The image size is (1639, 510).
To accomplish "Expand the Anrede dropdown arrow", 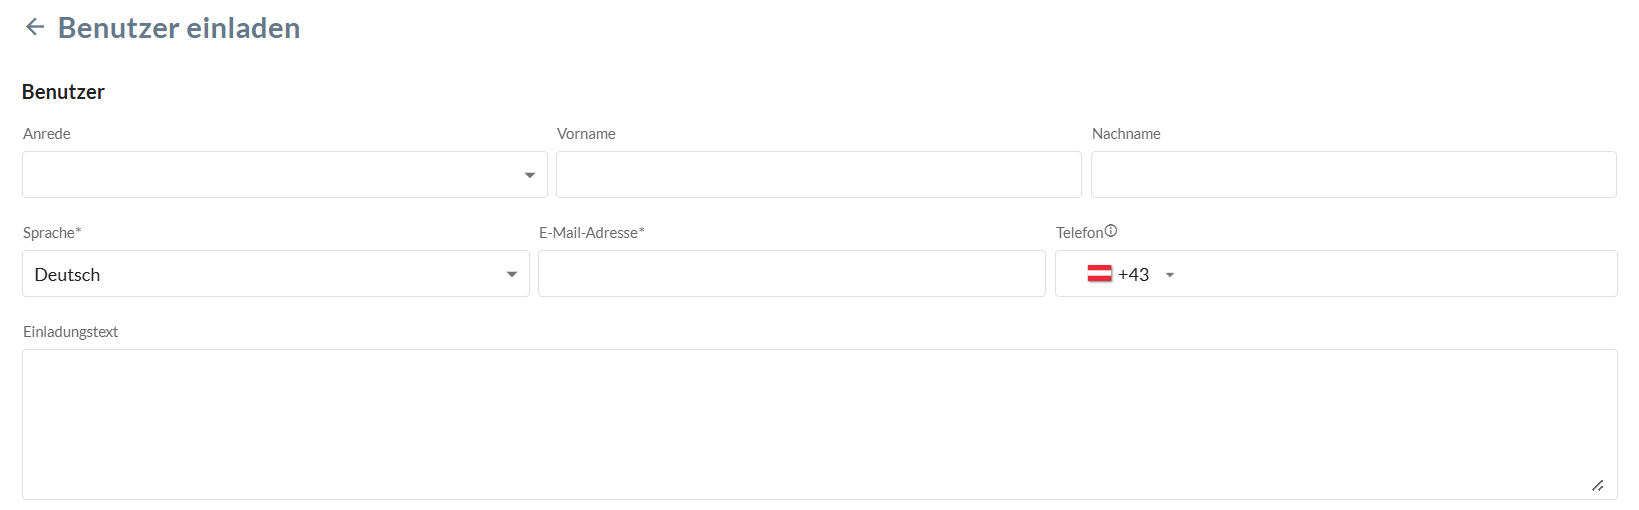I will pos(530,176).
